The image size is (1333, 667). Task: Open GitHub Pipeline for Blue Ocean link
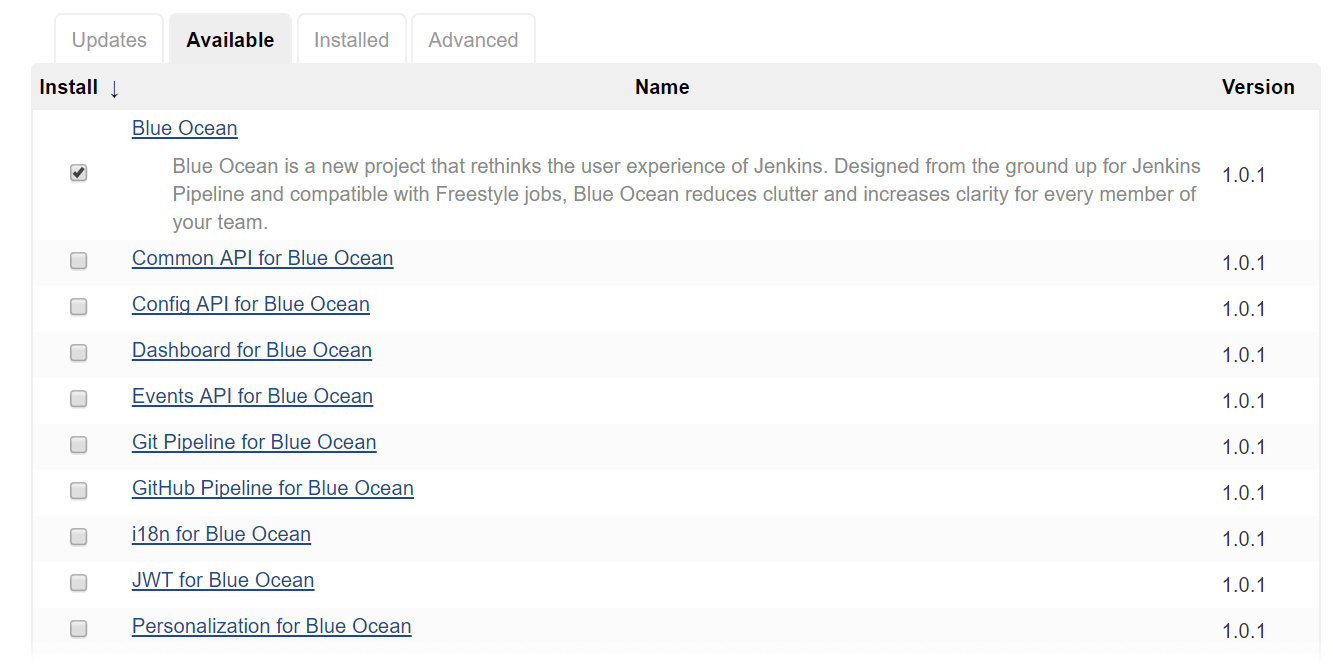pyautogui.click(x=273, y=488)
